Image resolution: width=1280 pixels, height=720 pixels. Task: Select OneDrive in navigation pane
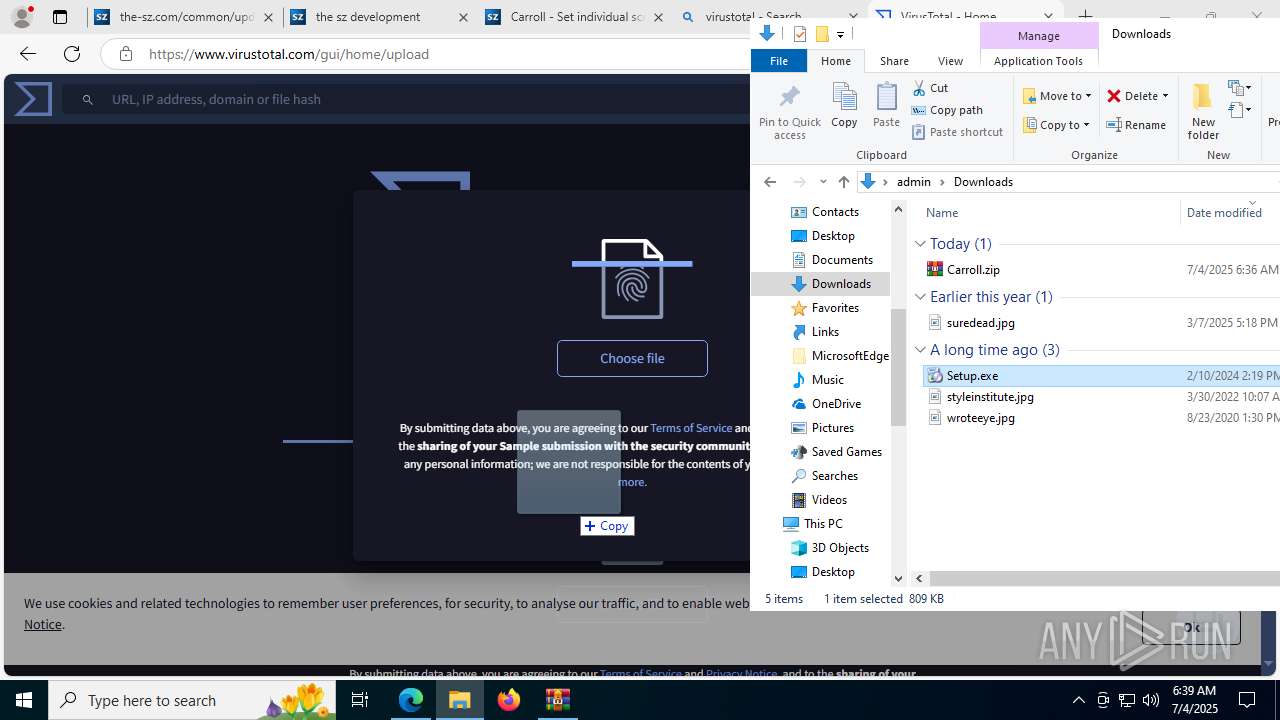[835, 404]
